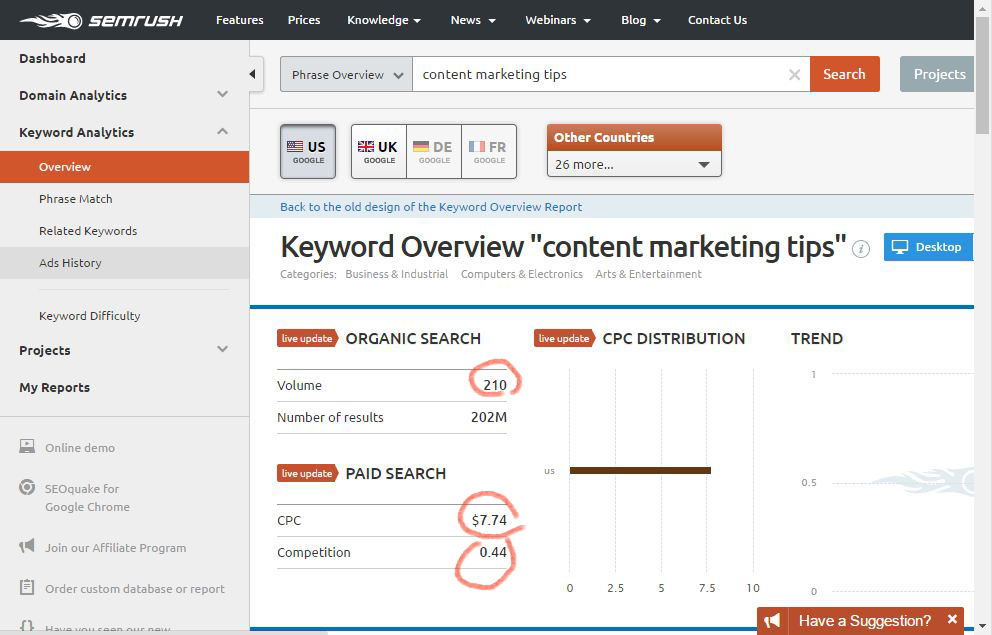This screenshot has height=635, width=992.
Task: Click info icon beside Keyword Overview title
Action: coord(861,249)
